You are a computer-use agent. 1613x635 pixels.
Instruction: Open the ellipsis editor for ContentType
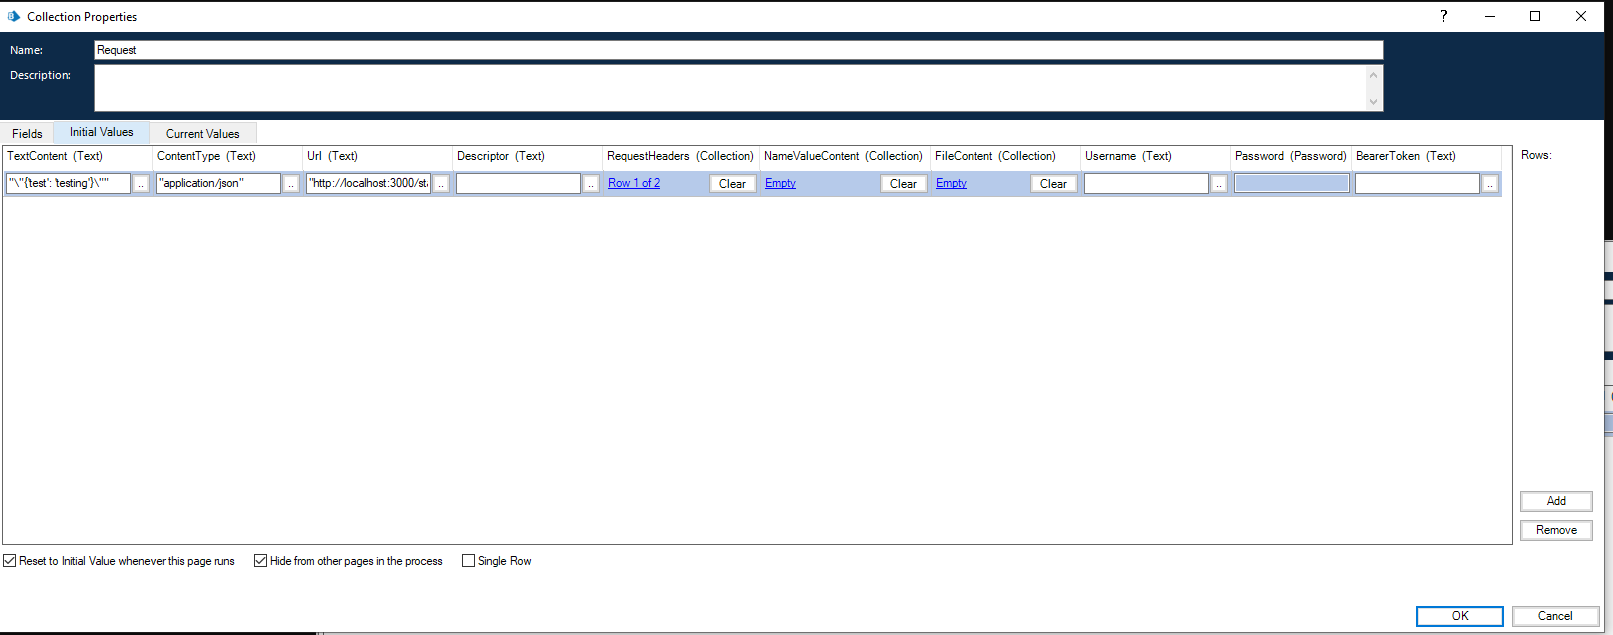pyautogui.click(x=291, y=183)
